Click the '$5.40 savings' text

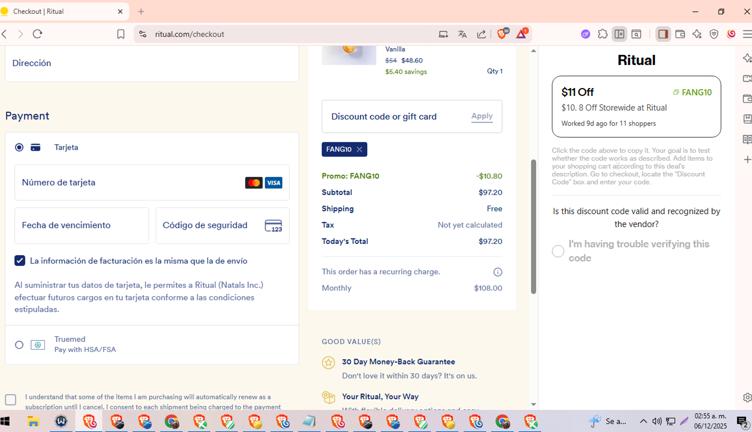(406, 71)
